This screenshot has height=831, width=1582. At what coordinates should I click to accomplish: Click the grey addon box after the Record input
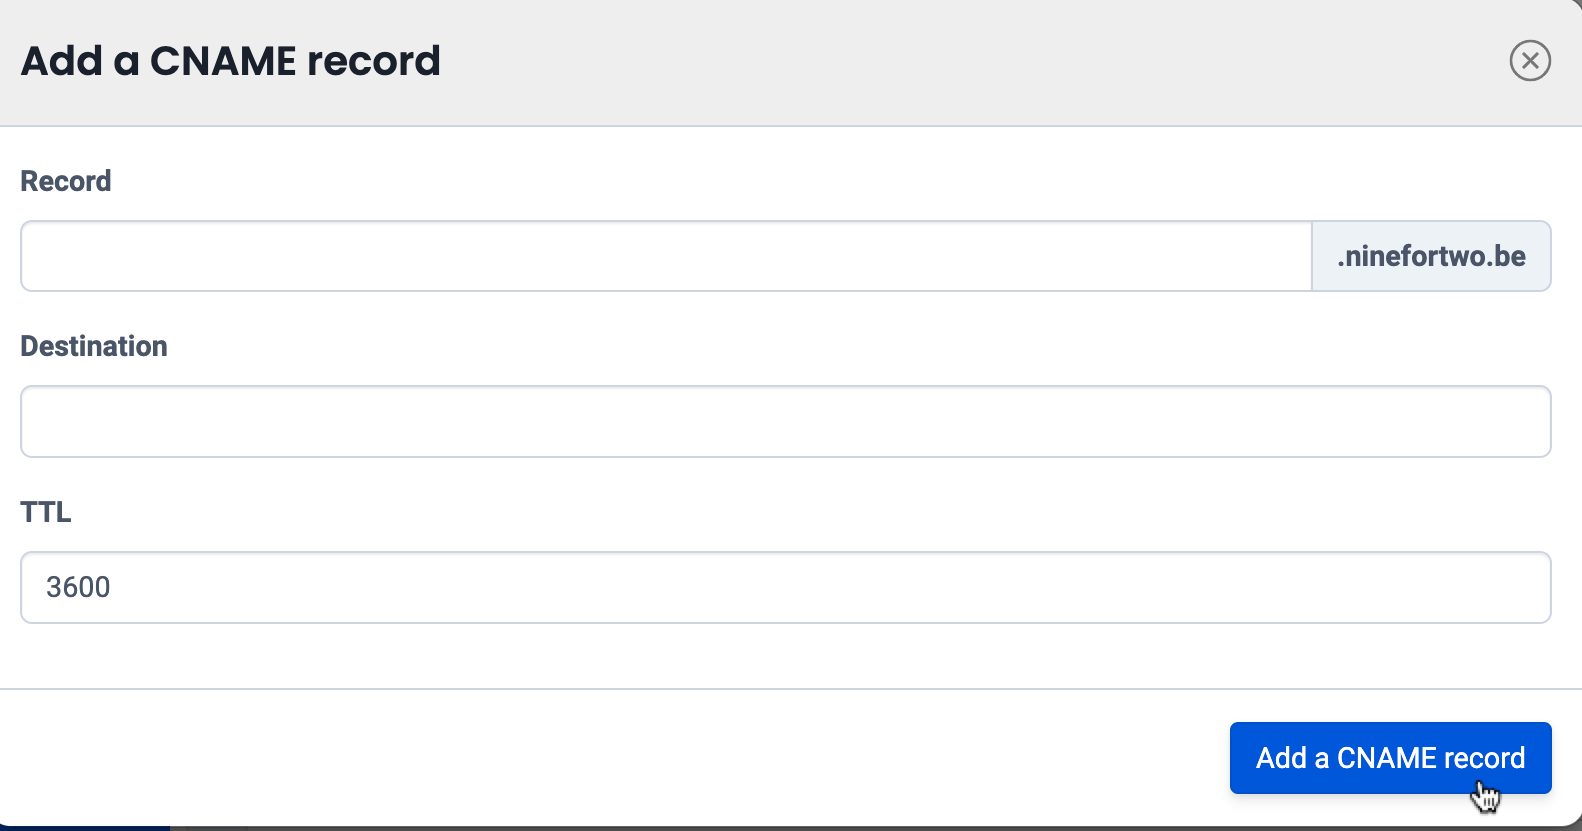pyautogui.click(x=1431, y=256)
